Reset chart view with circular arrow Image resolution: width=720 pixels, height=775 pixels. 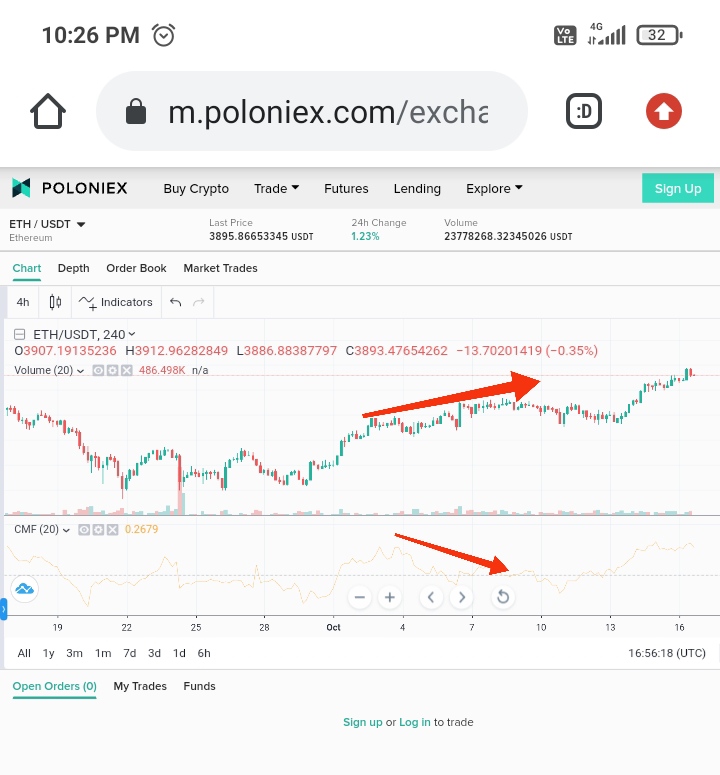503,597
